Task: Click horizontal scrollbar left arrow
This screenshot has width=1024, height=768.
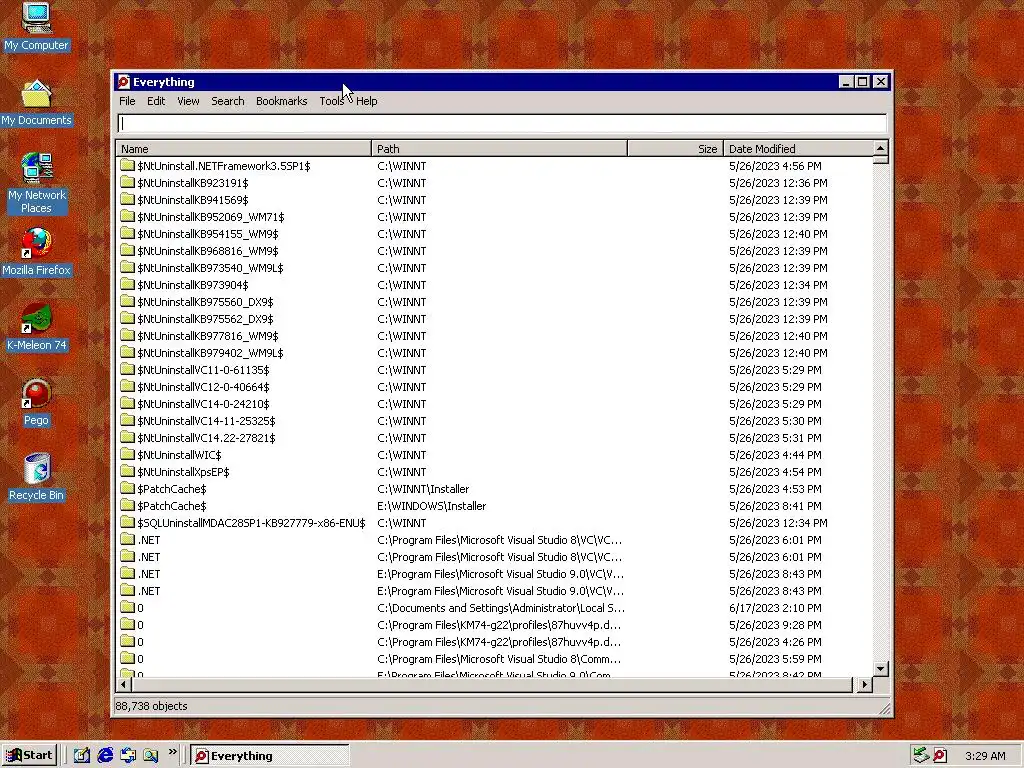Action: point(124,684)
